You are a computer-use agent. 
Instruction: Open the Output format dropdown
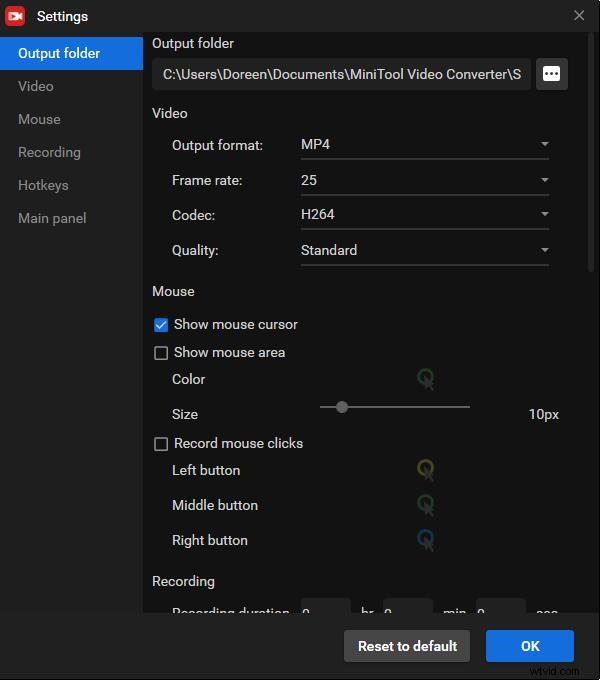(x=424, y=145)
